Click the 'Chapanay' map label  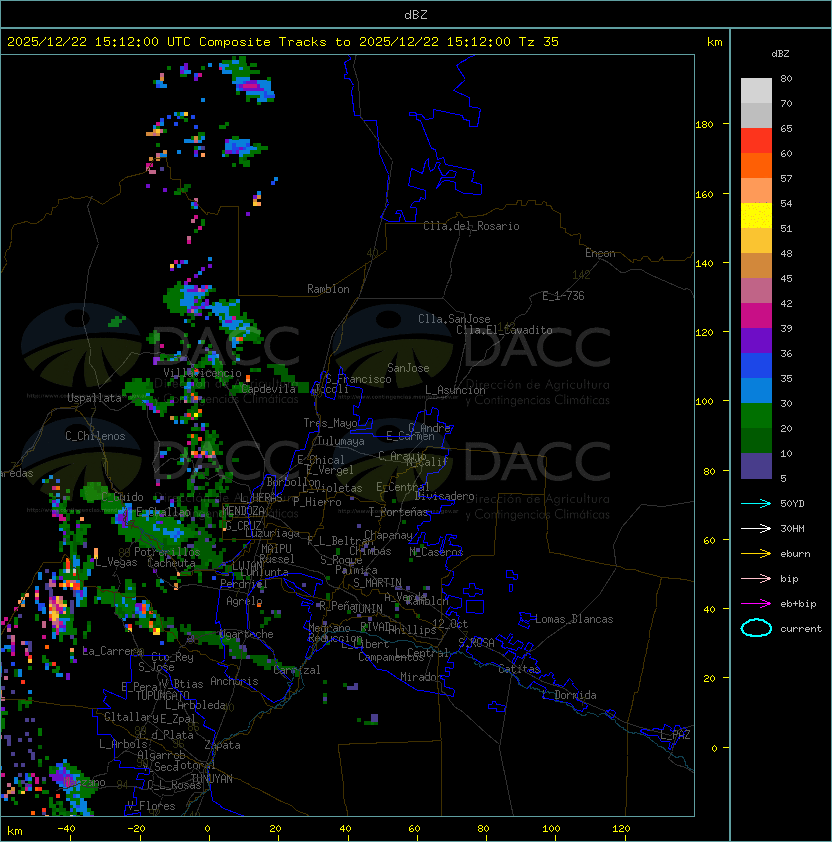[x=388, y=535]
